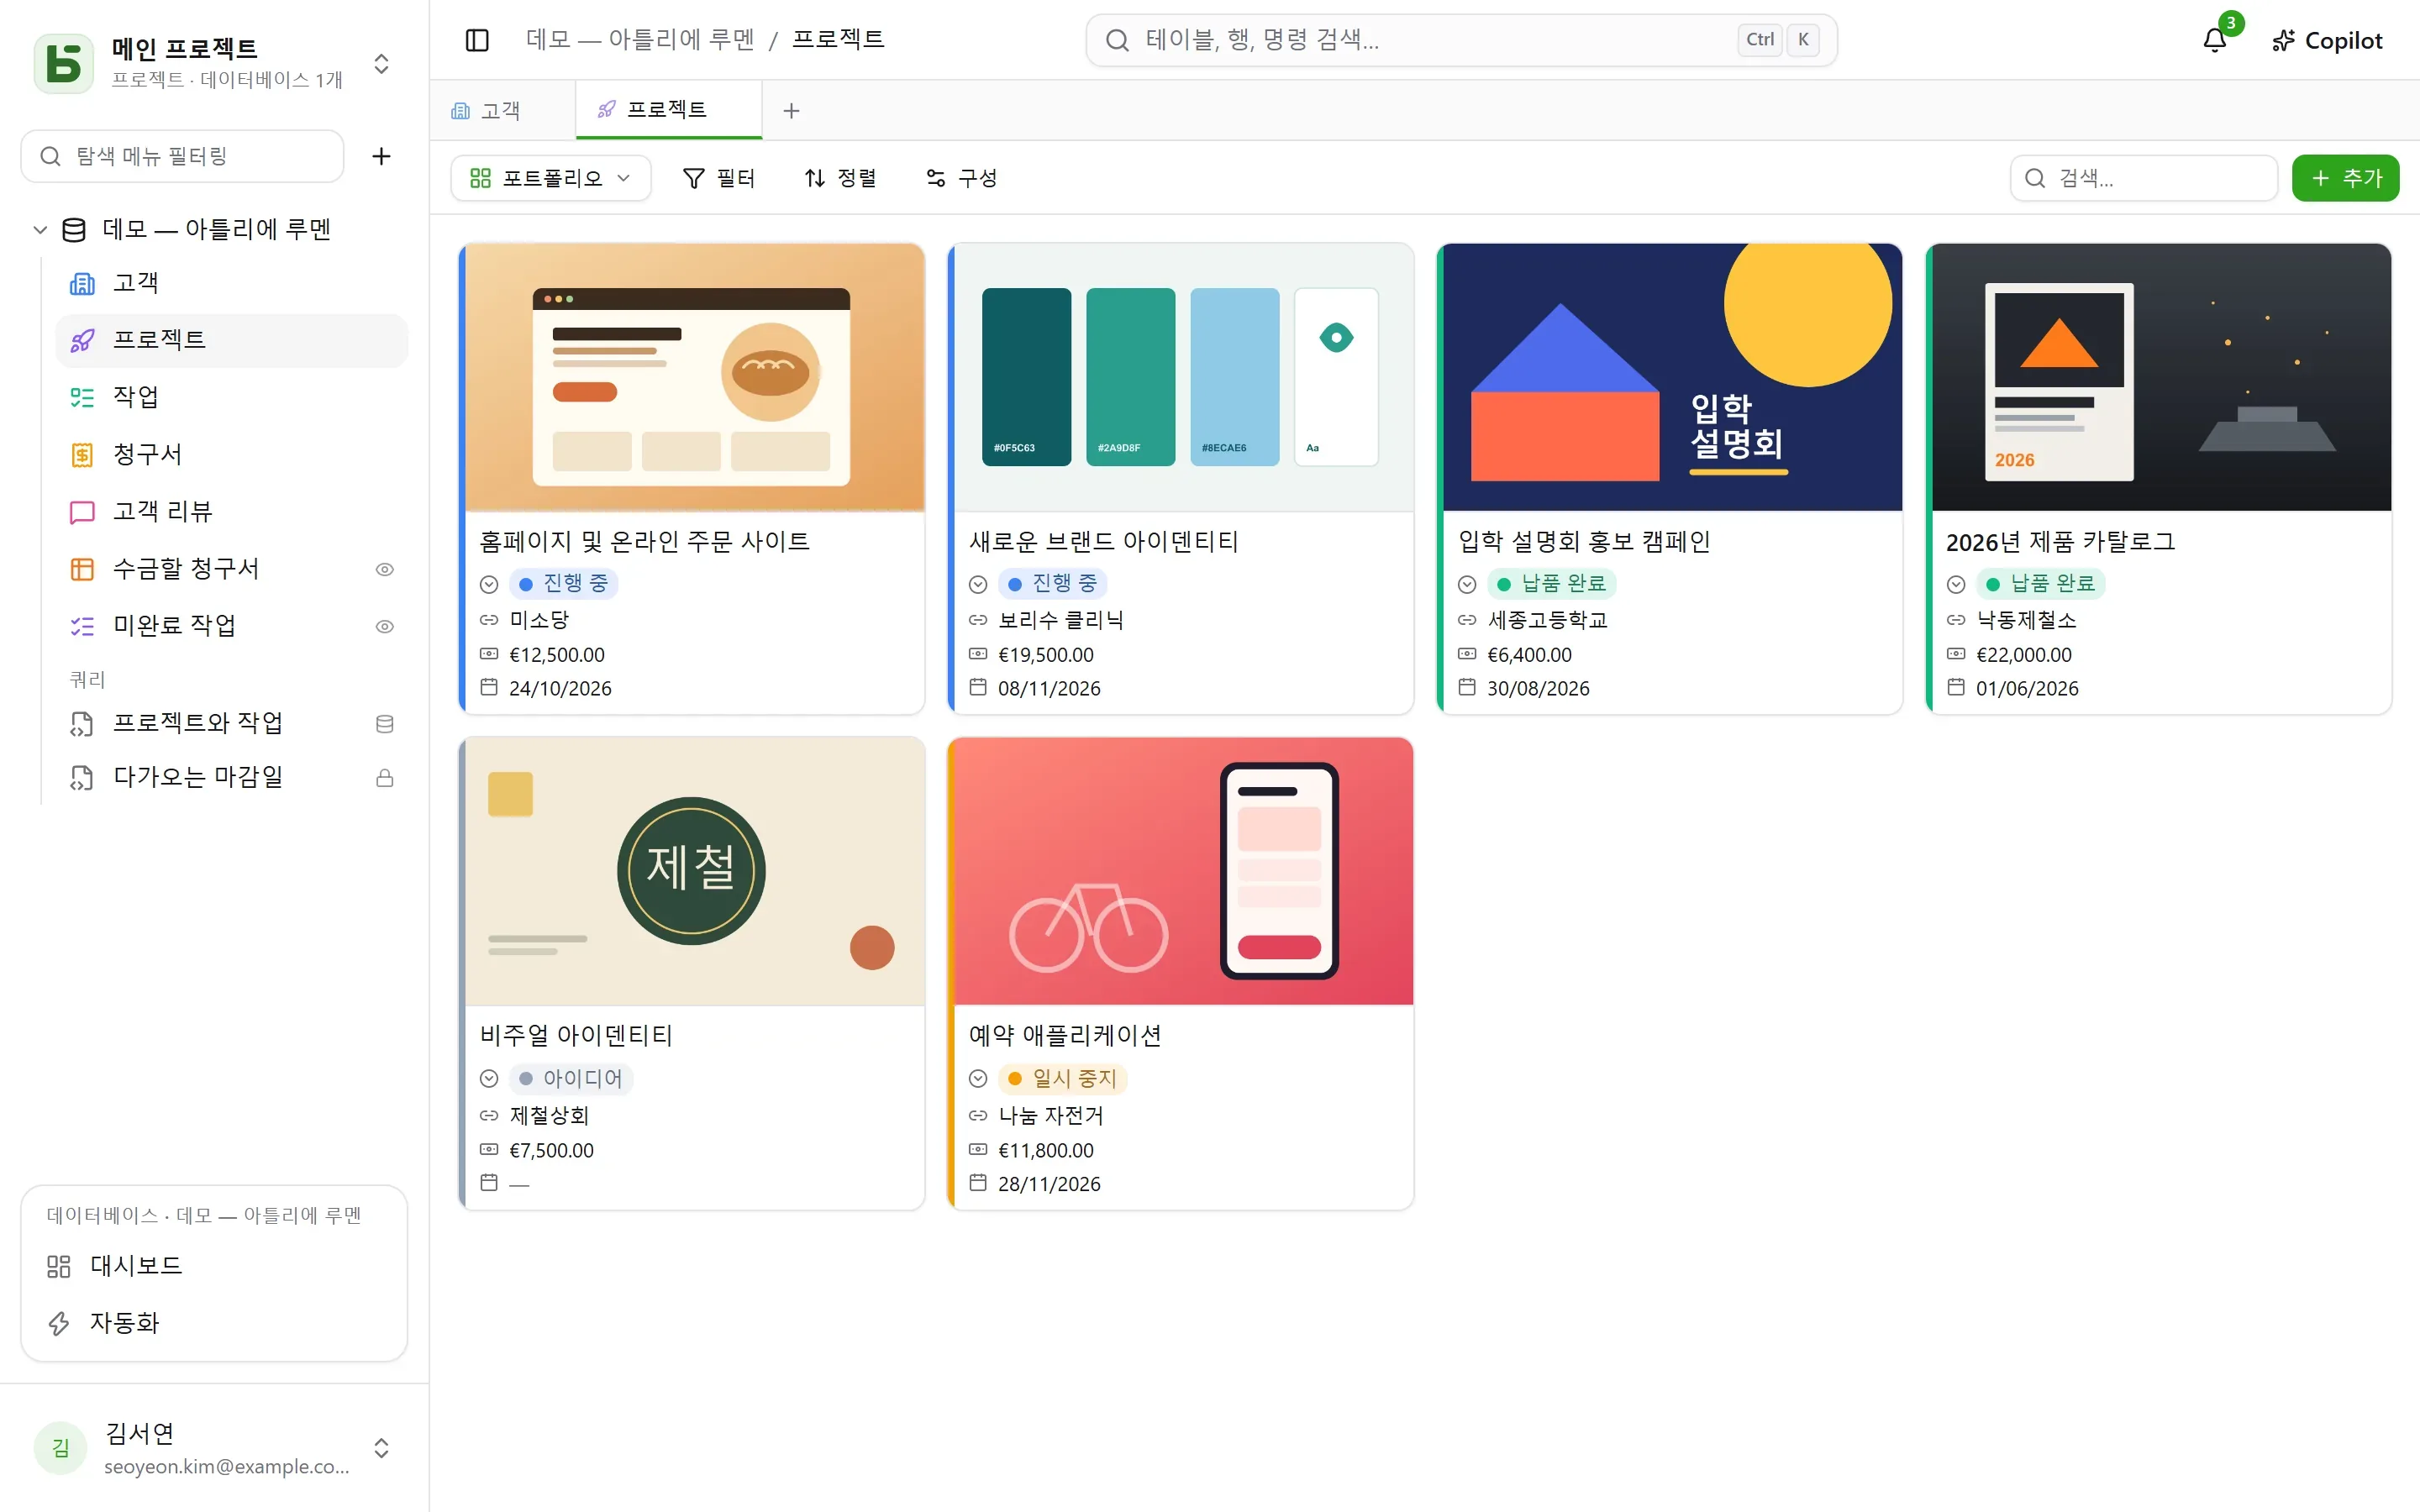Click lock icon next to 다가오는 마감일
The width and height of the screenshot is (2420, 1512).
pos(384,778)
